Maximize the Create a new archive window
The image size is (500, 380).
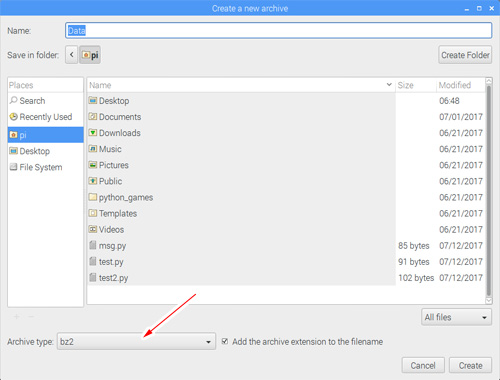click(x=479, y=8)
